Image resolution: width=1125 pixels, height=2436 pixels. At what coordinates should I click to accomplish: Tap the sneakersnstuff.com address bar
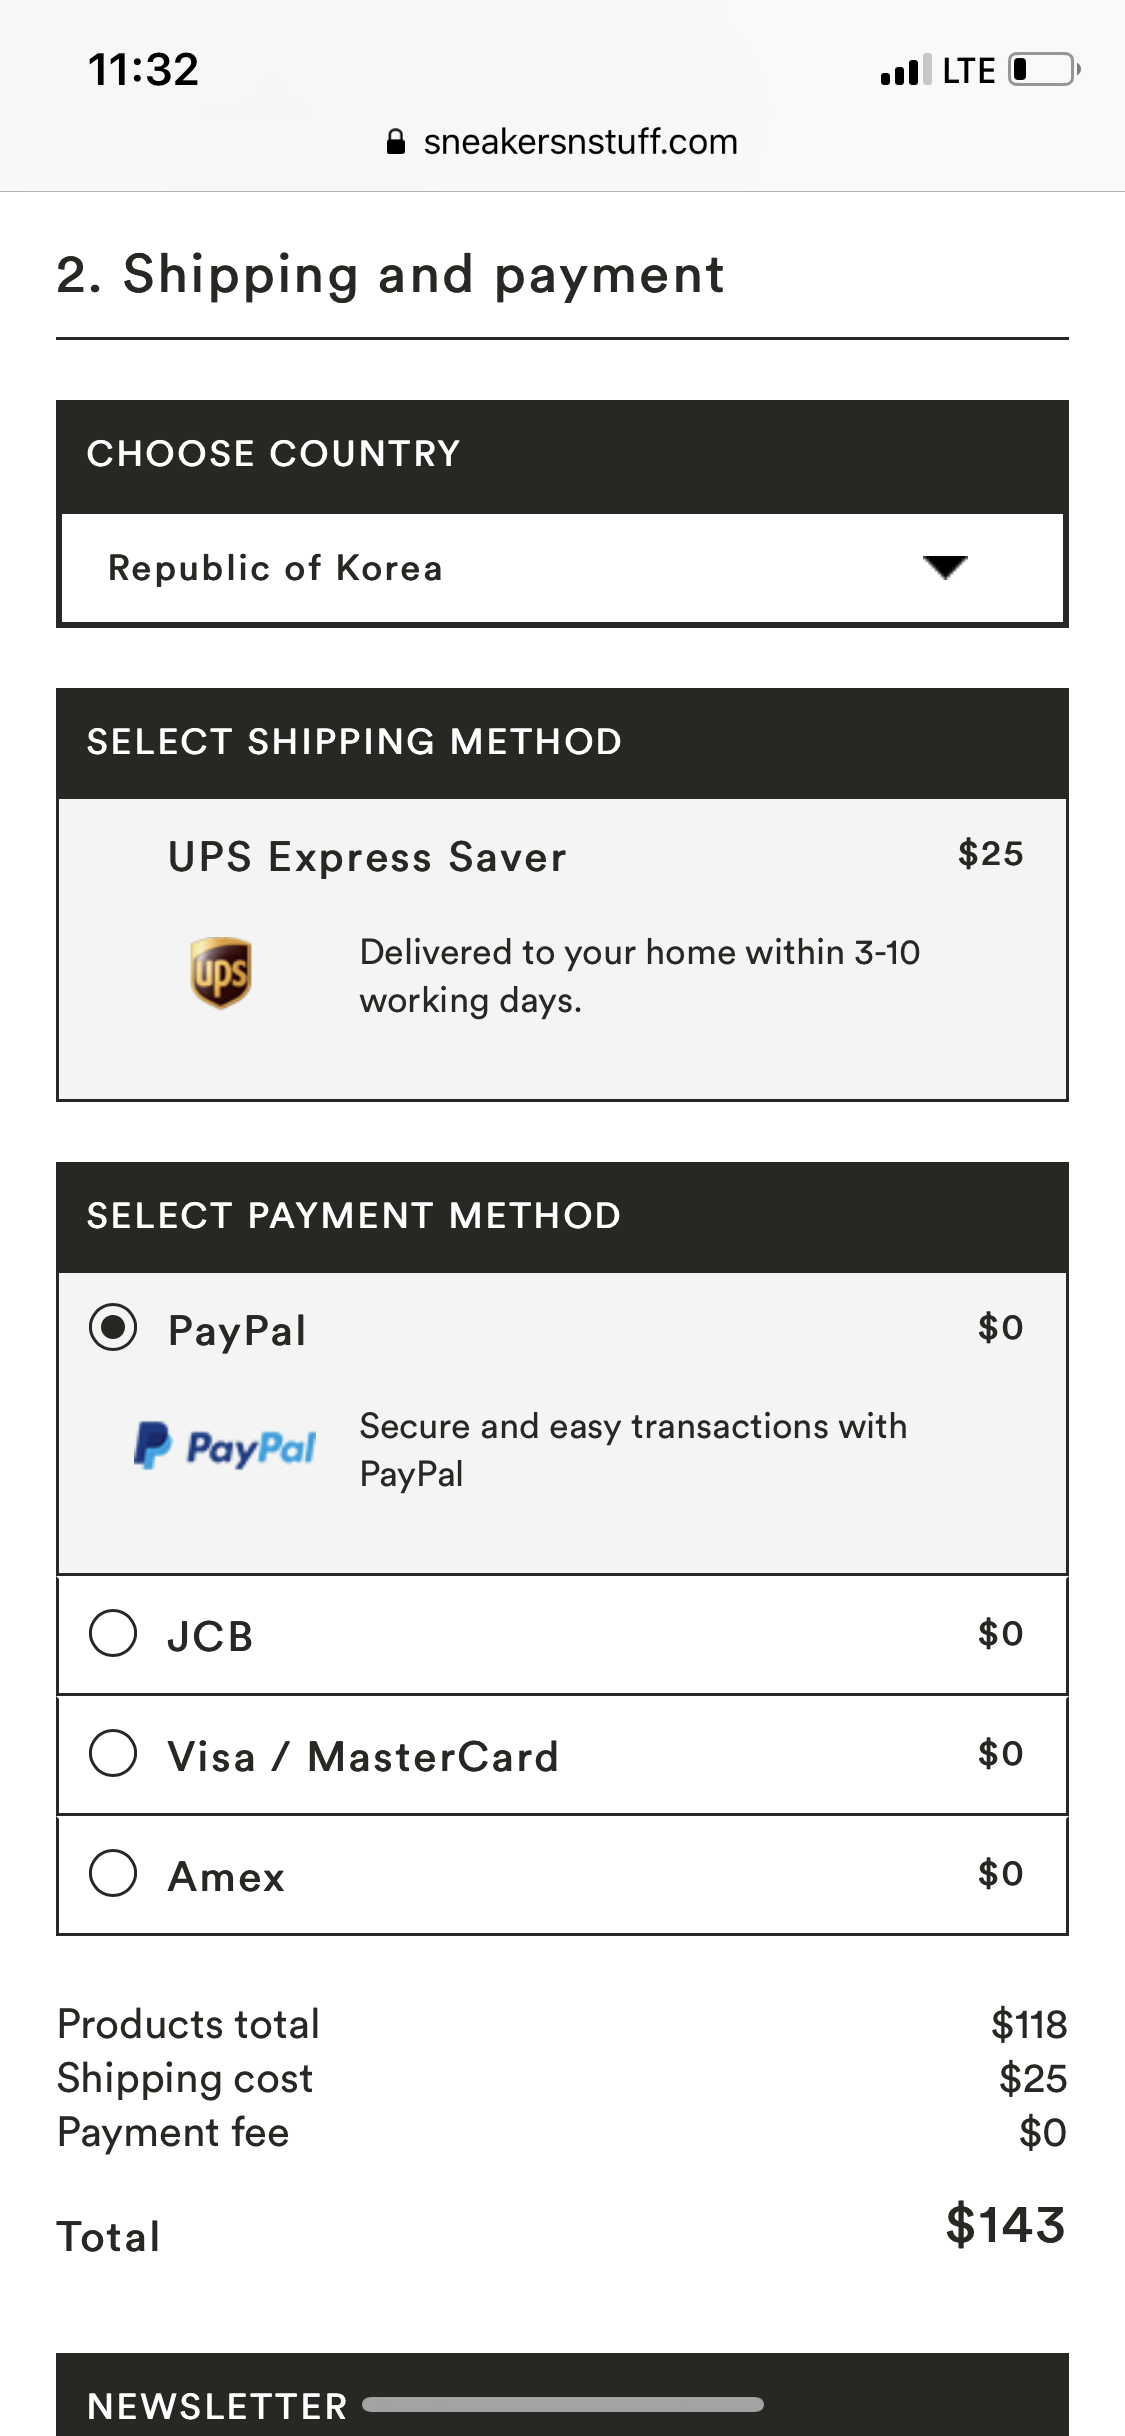coord(580,142)
